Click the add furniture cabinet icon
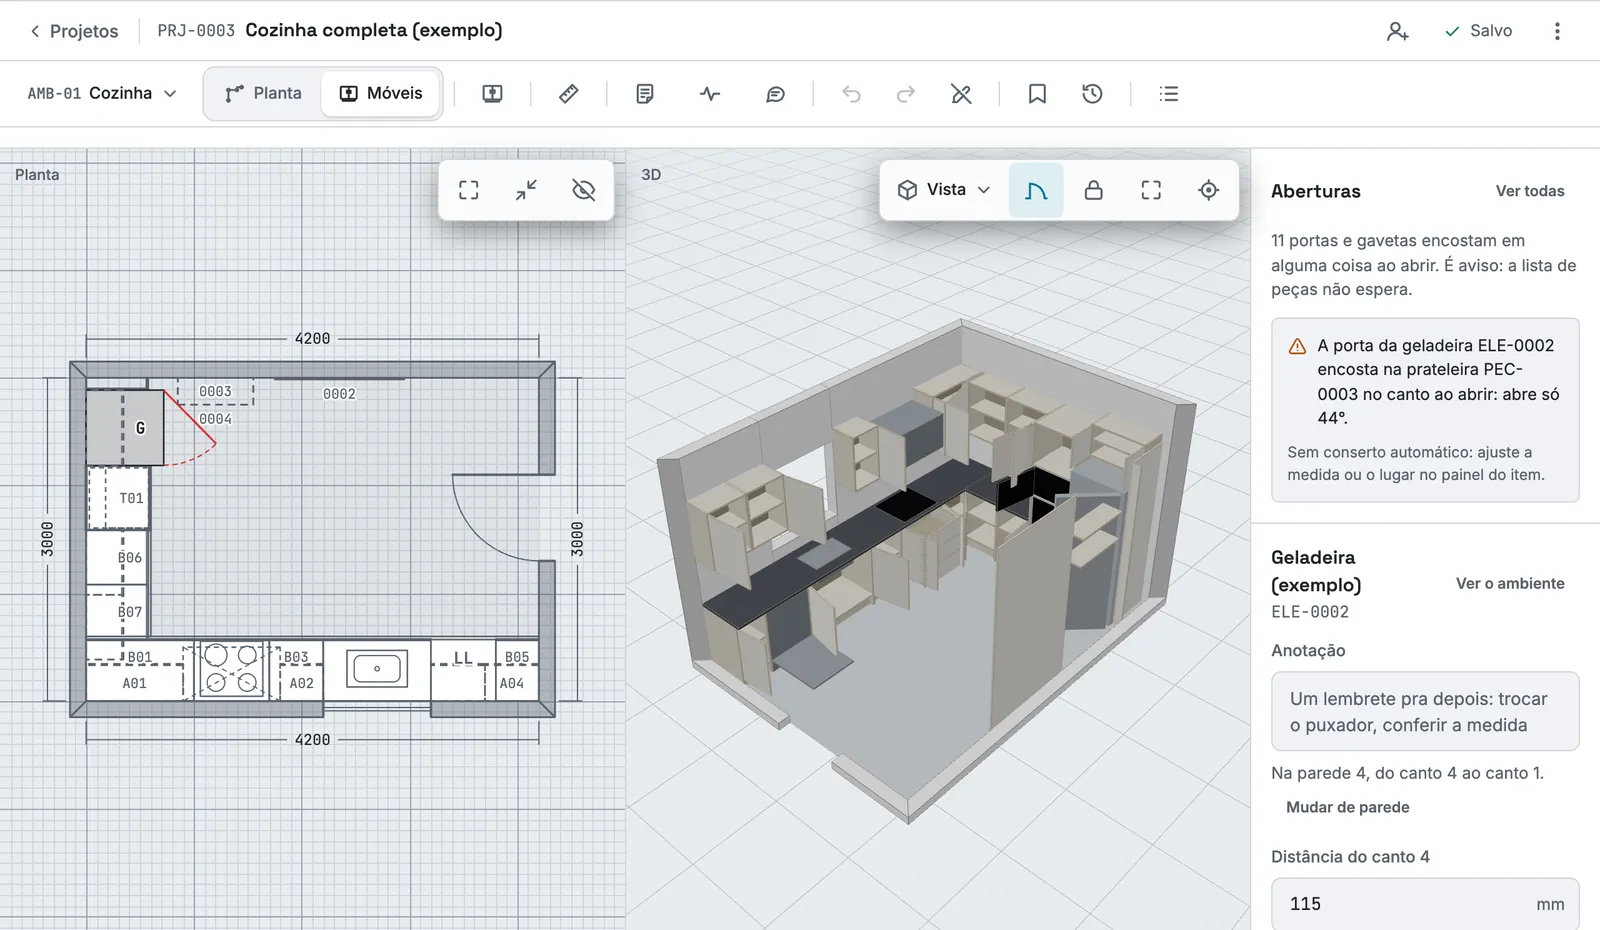The image size is (1600, 930). coord(492,93)
